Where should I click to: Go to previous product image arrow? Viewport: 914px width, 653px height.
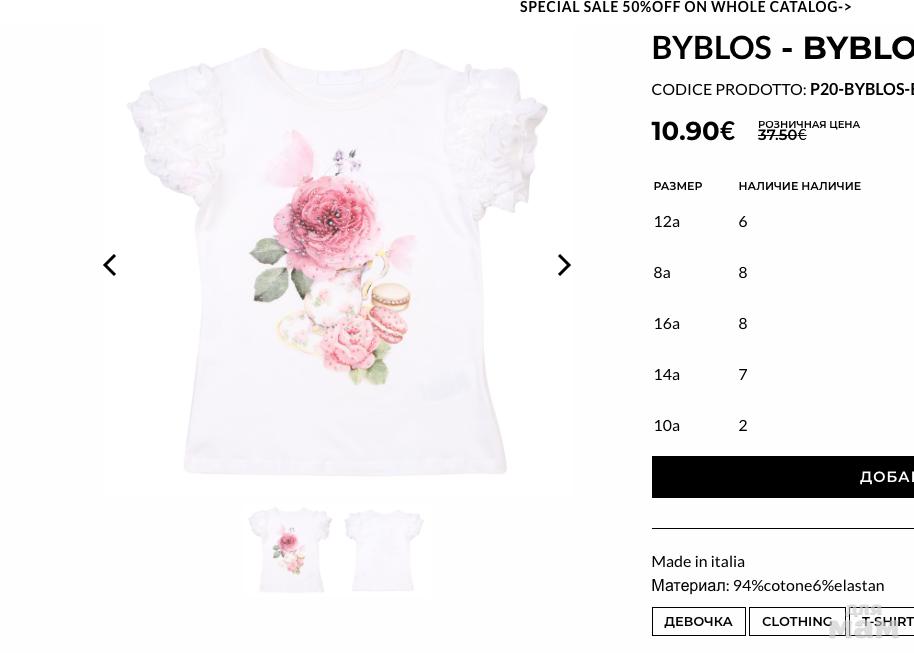pos(110,265)
